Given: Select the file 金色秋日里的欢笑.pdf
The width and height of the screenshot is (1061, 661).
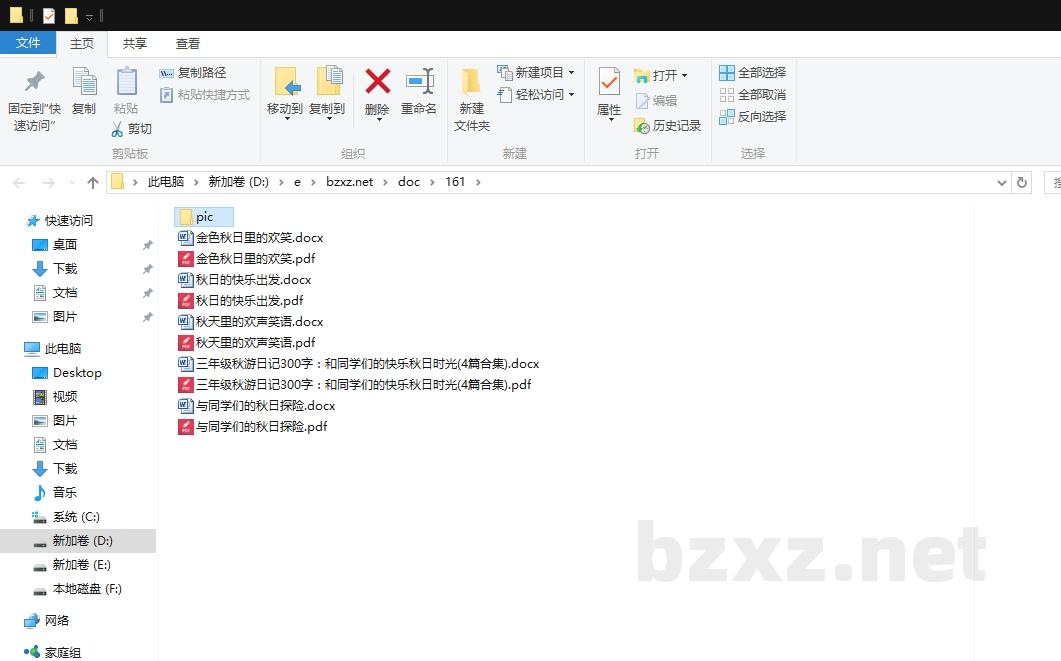Looking at the screenshot, I should [x=255, y=259].
